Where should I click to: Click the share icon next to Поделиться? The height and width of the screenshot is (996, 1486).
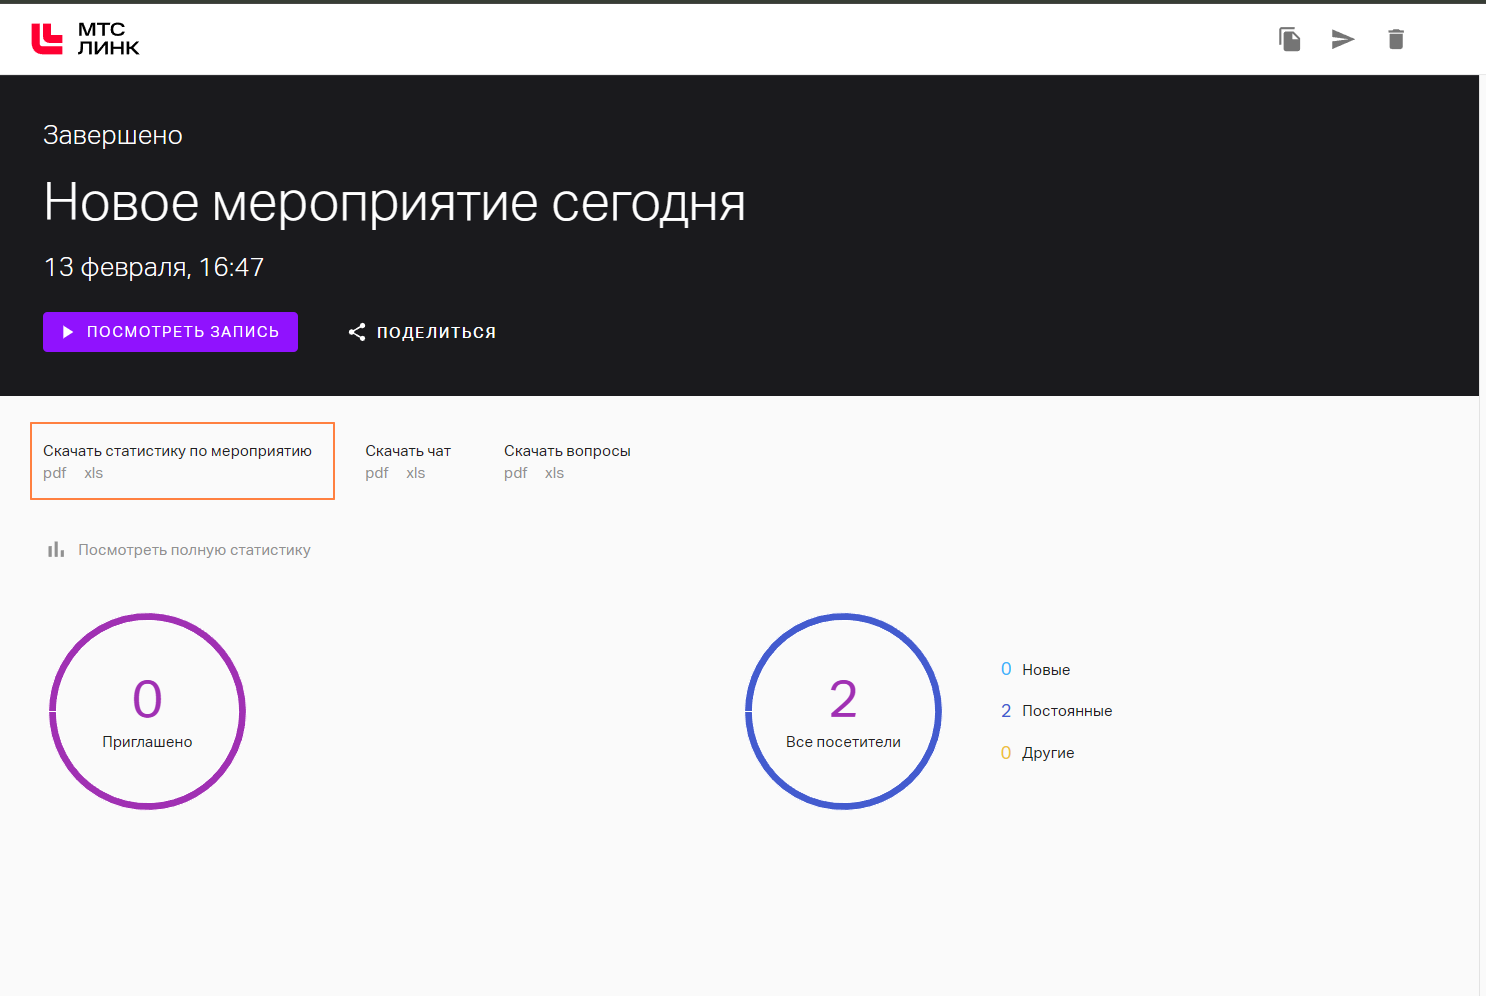point(357,332)
